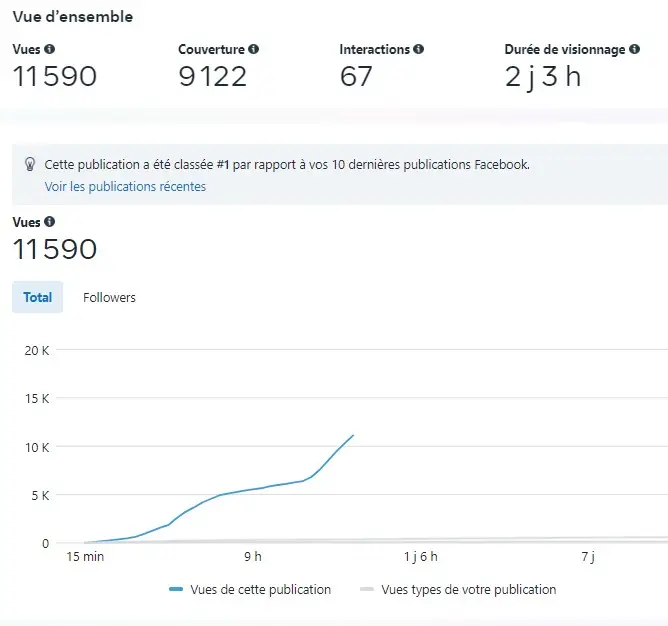Image resolution: width=668 pixels, height=626 pixels.
Task: Toggle the Vues de cette publication legend label
Action: click(260, 590)
